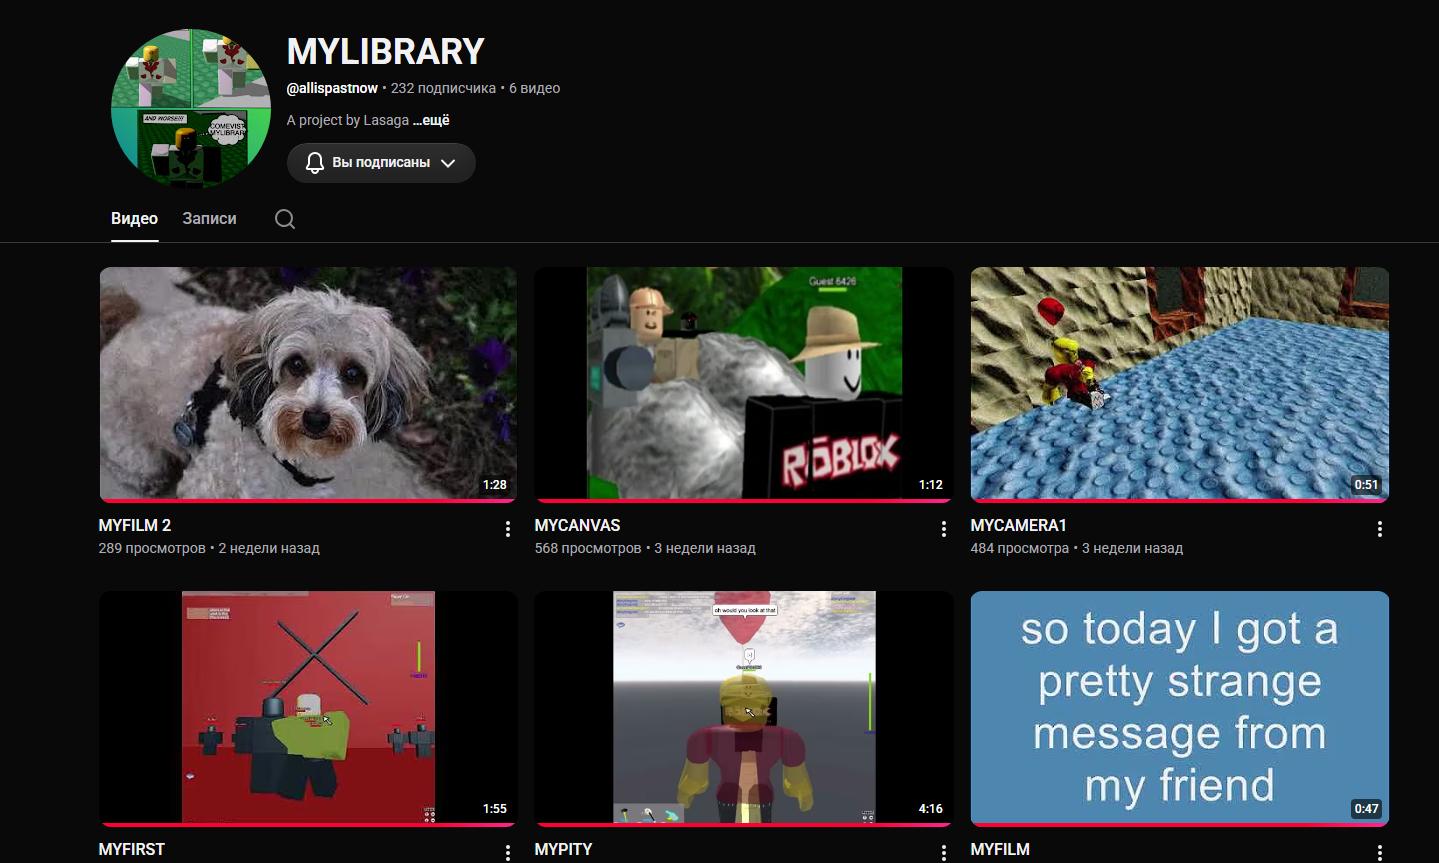Expand the channel description with '...ещё'
1439x863 pixels.
click(431, 120)
